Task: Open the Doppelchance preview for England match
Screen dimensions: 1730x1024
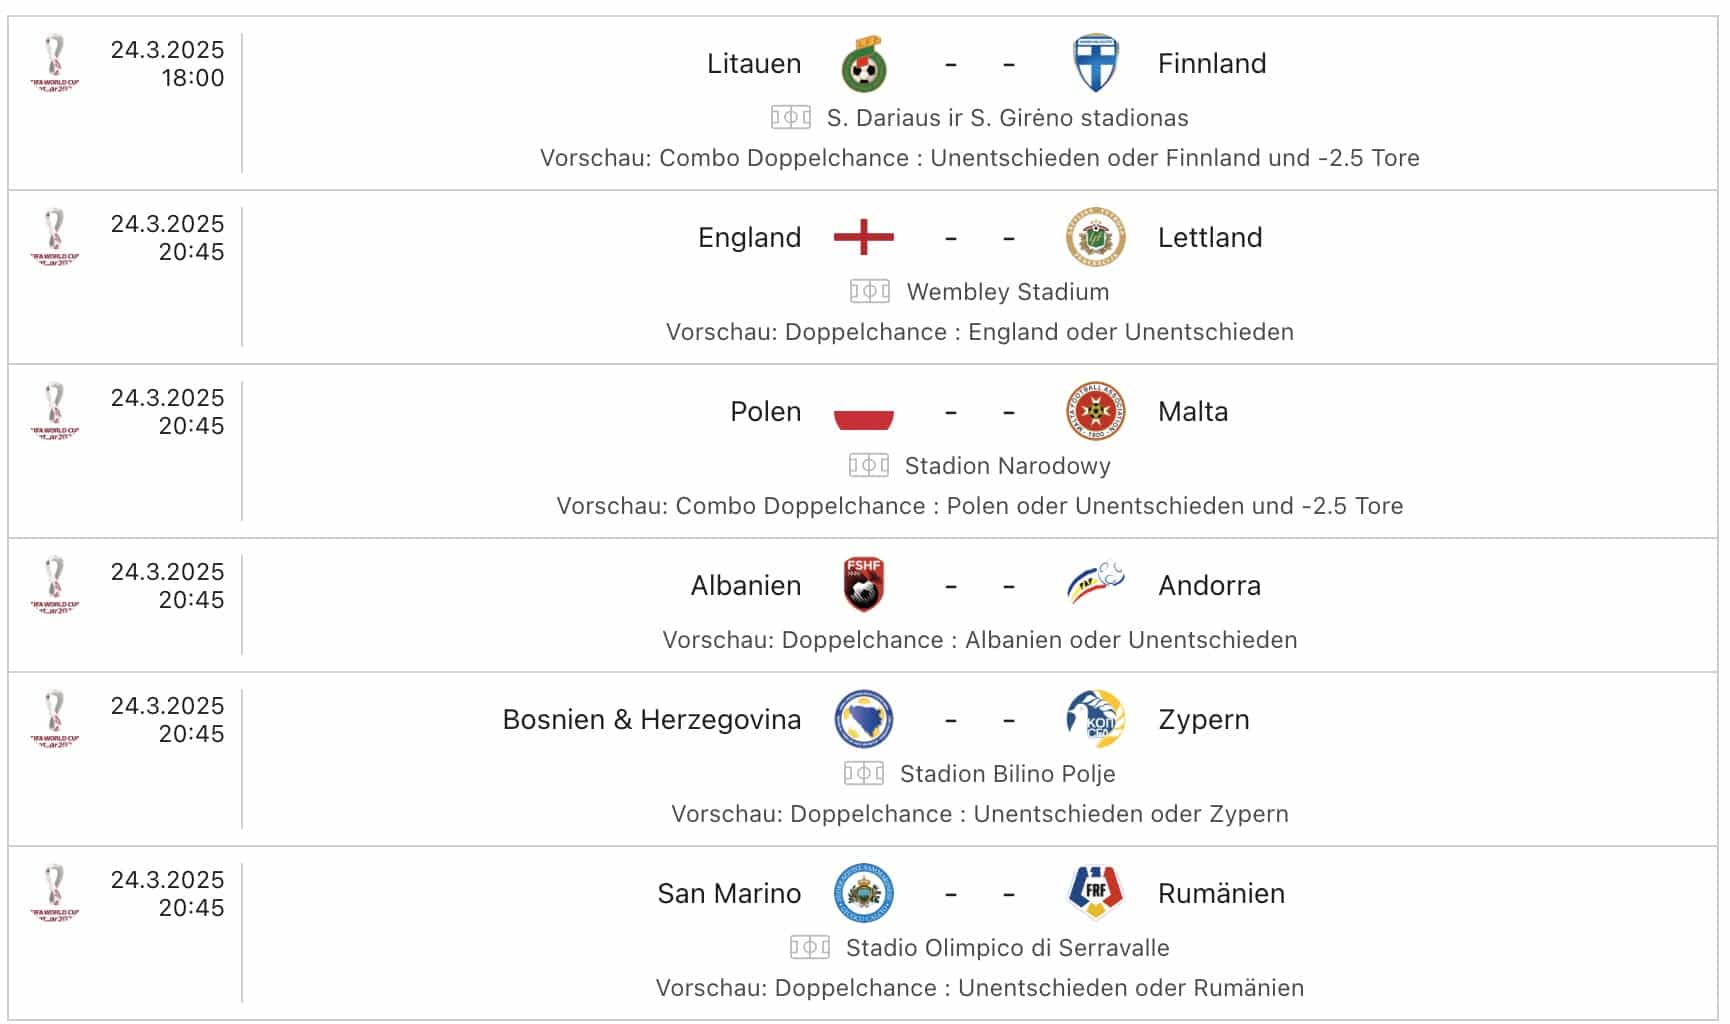Action: 981,331
